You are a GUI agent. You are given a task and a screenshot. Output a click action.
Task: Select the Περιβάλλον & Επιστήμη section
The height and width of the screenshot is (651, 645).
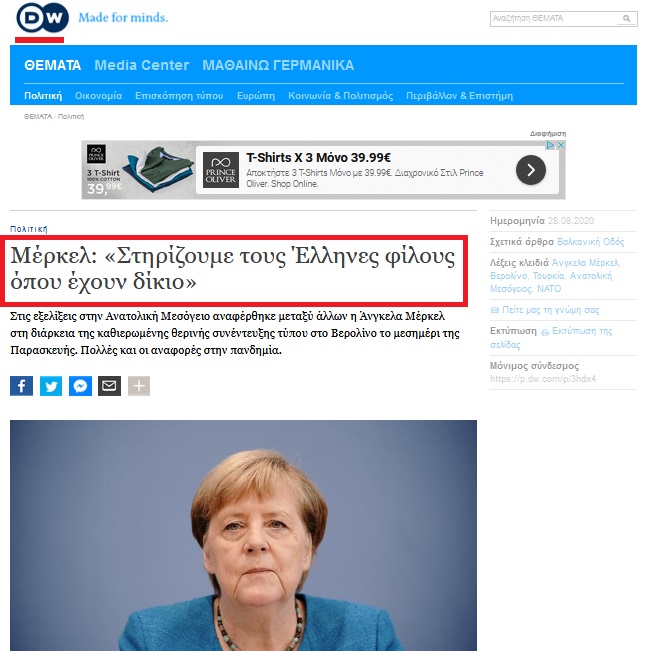click(459, 96)
